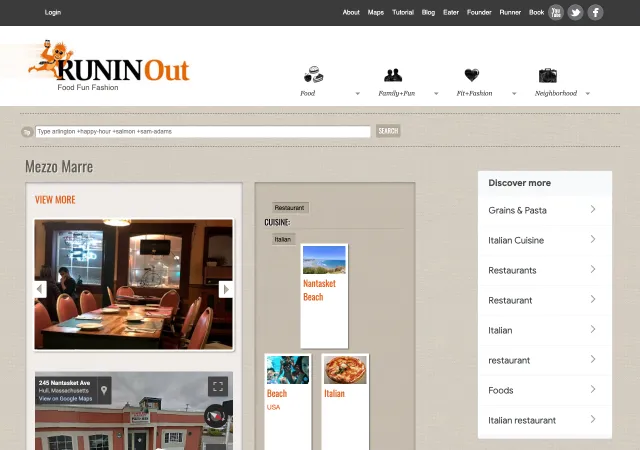Viewport: 640px width, 450px height.
Task: Focus the tag search input field
Action: click(203, 131)
